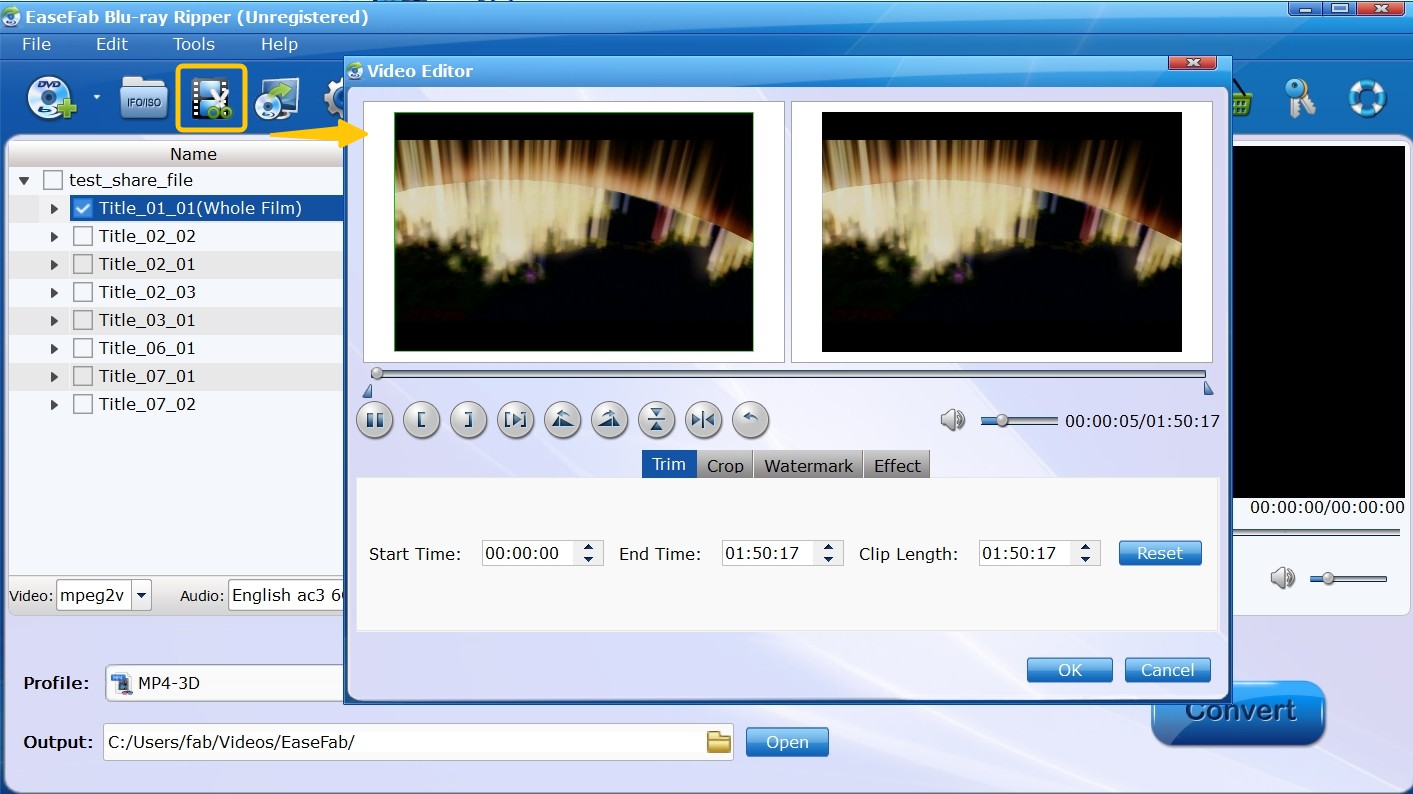Collapse the test_share_file tree node
1413x794 pixels.
[24, 181]
